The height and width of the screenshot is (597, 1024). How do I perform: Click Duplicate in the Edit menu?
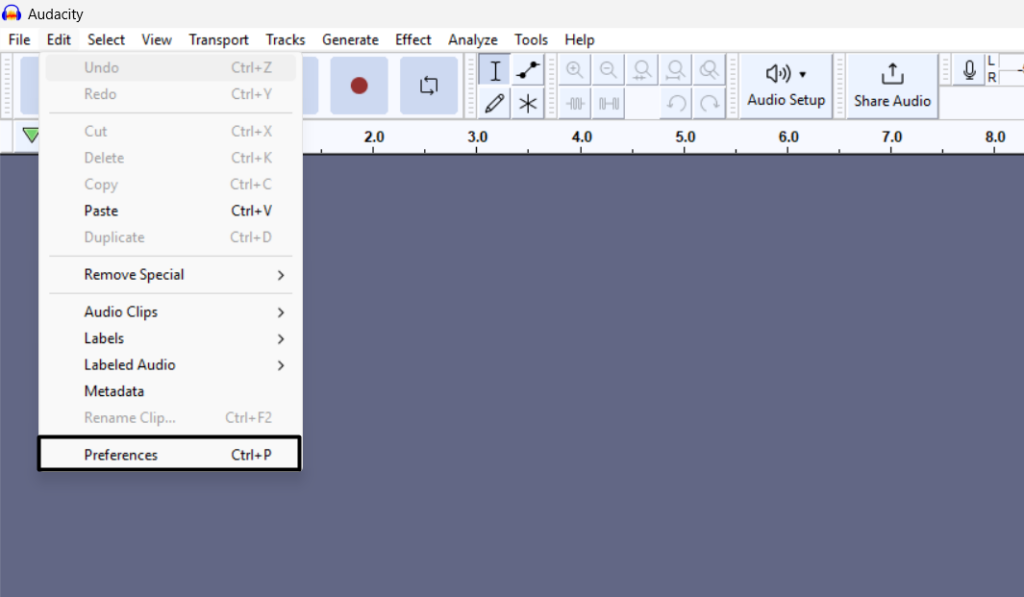coord(170,237)
